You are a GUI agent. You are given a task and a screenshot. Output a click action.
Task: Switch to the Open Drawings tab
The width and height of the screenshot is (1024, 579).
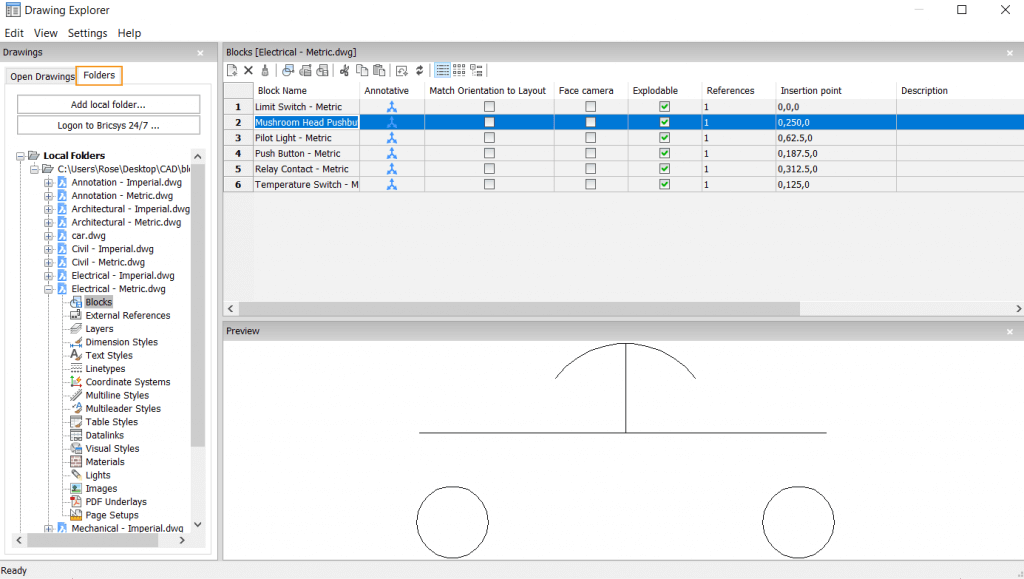42,75
